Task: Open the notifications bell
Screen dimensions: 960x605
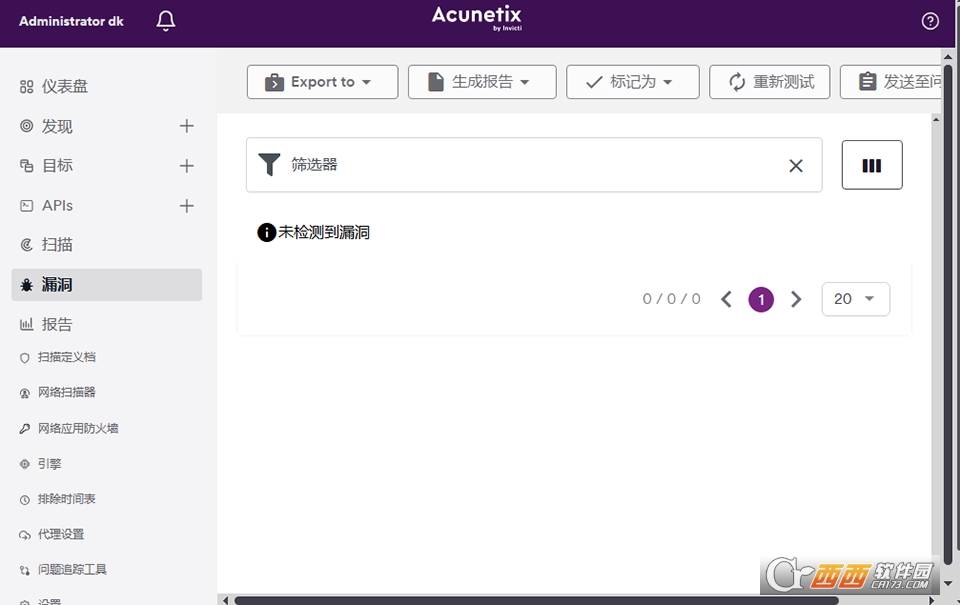Action: [165, 21]
